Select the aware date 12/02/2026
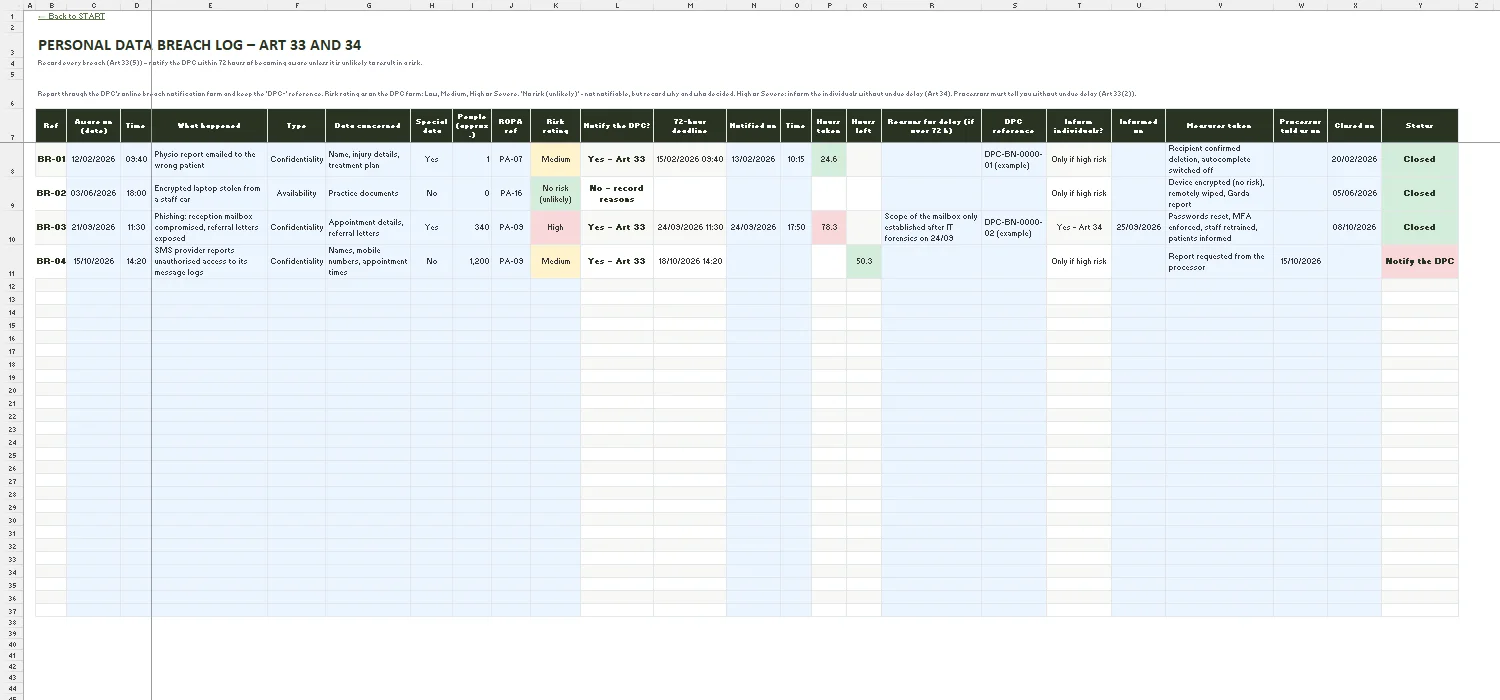1500x700 pixels. tap(95, 159)
